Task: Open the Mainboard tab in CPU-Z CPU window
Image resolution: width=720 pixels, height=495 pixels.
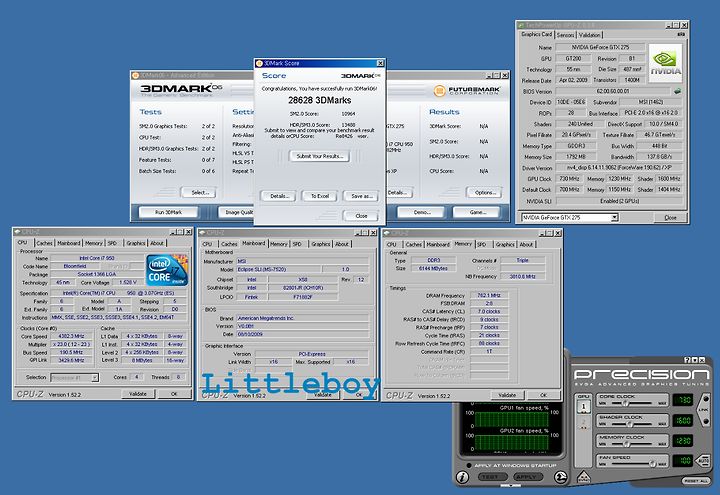Action: 69,243
